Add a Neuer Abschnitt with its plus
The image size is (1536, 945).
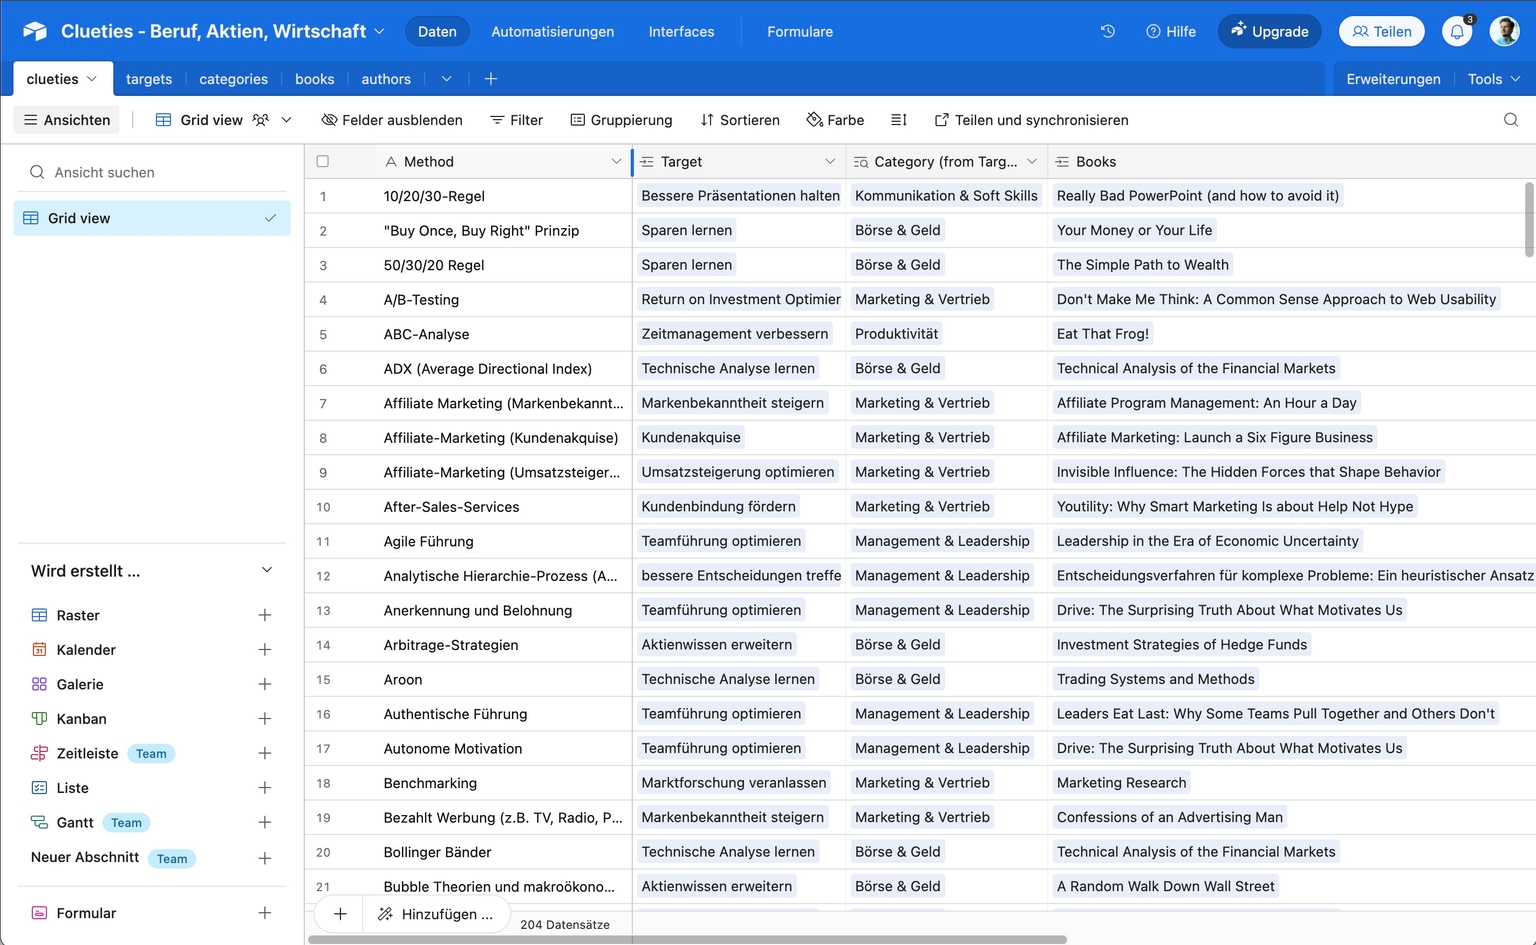tap(265, 858)
